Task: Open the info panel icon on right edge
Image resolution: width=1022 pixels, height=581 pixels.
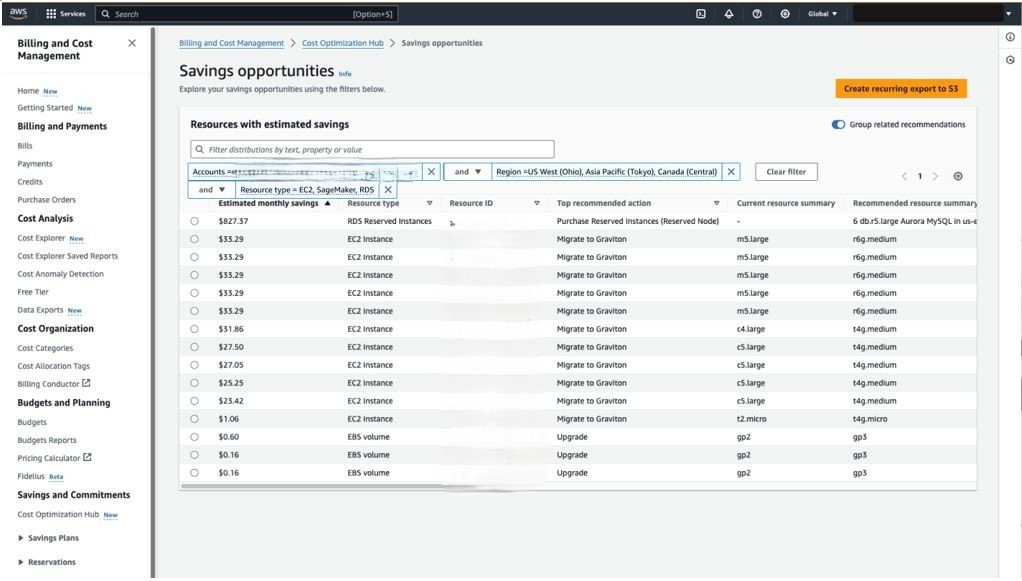Action: 1010,37
